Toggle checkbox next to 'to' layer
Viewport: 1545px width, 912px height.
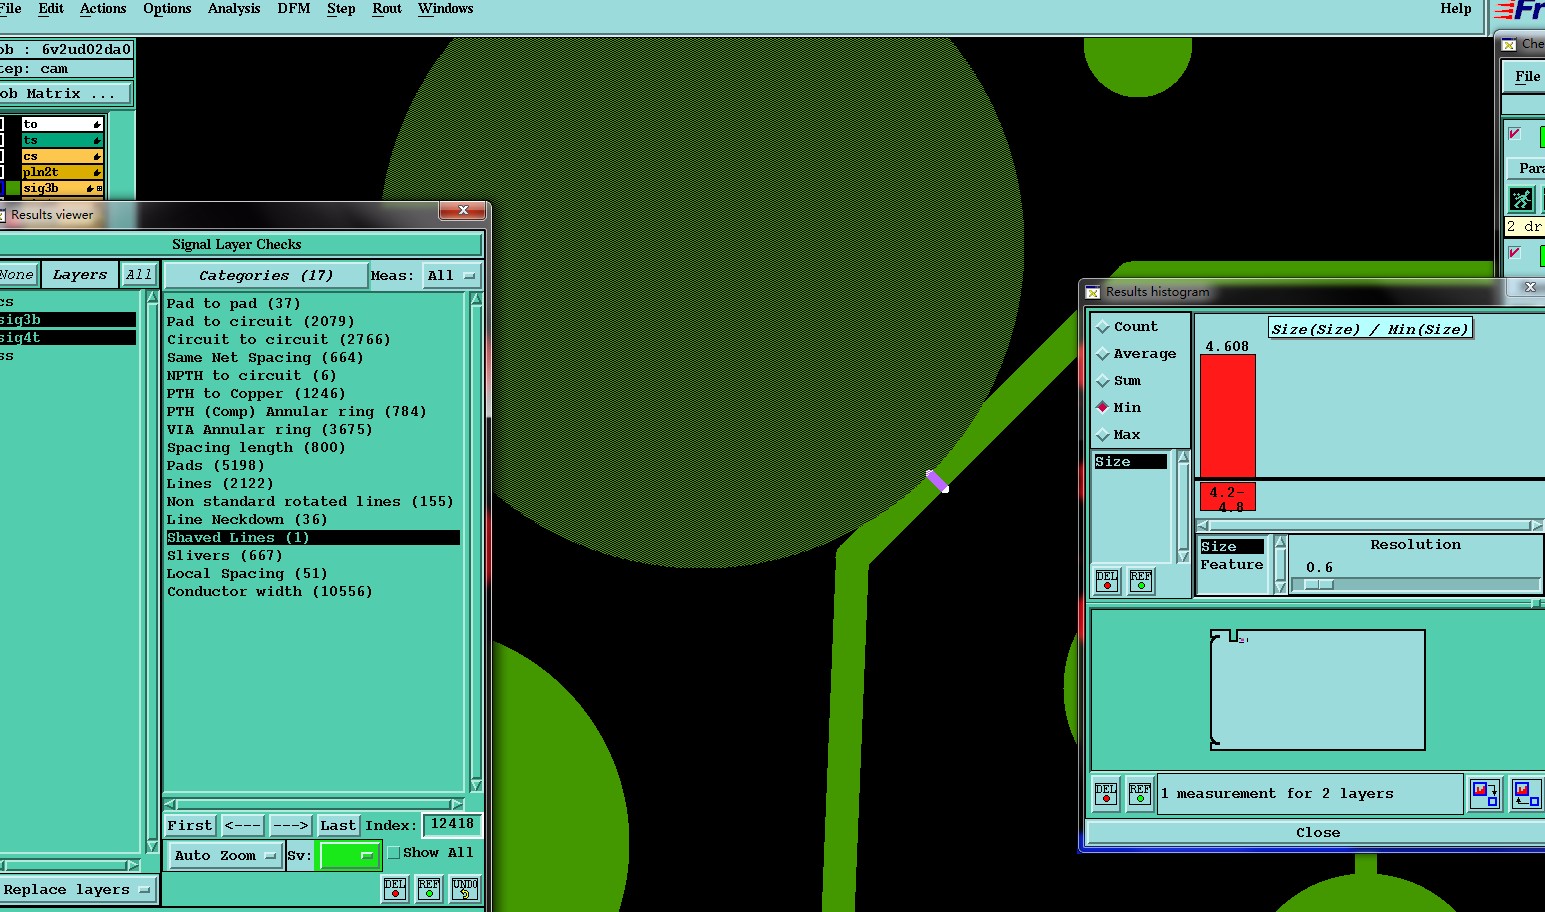(x=1, y=124)
